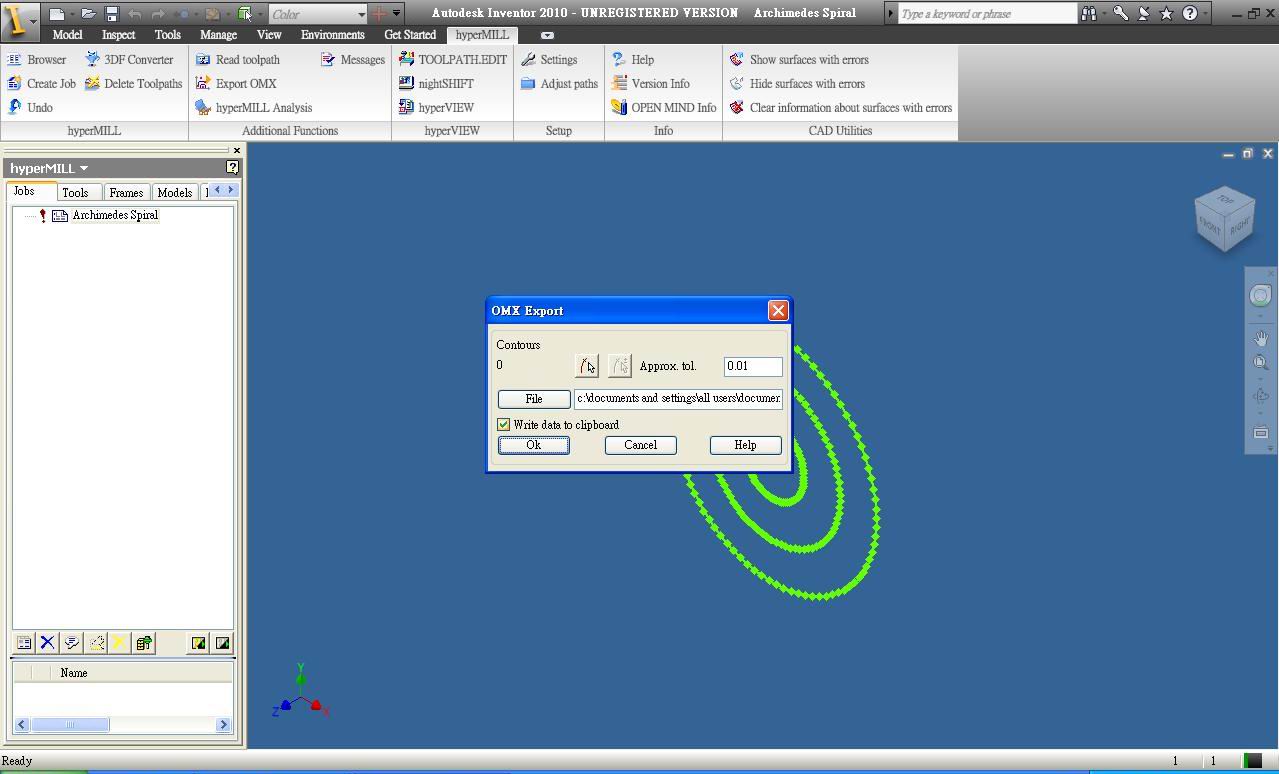The height and width of the screenshot is (774, 1279).
Task: Clear information about surfaces with errors
Action: click(x=841, y=108)
